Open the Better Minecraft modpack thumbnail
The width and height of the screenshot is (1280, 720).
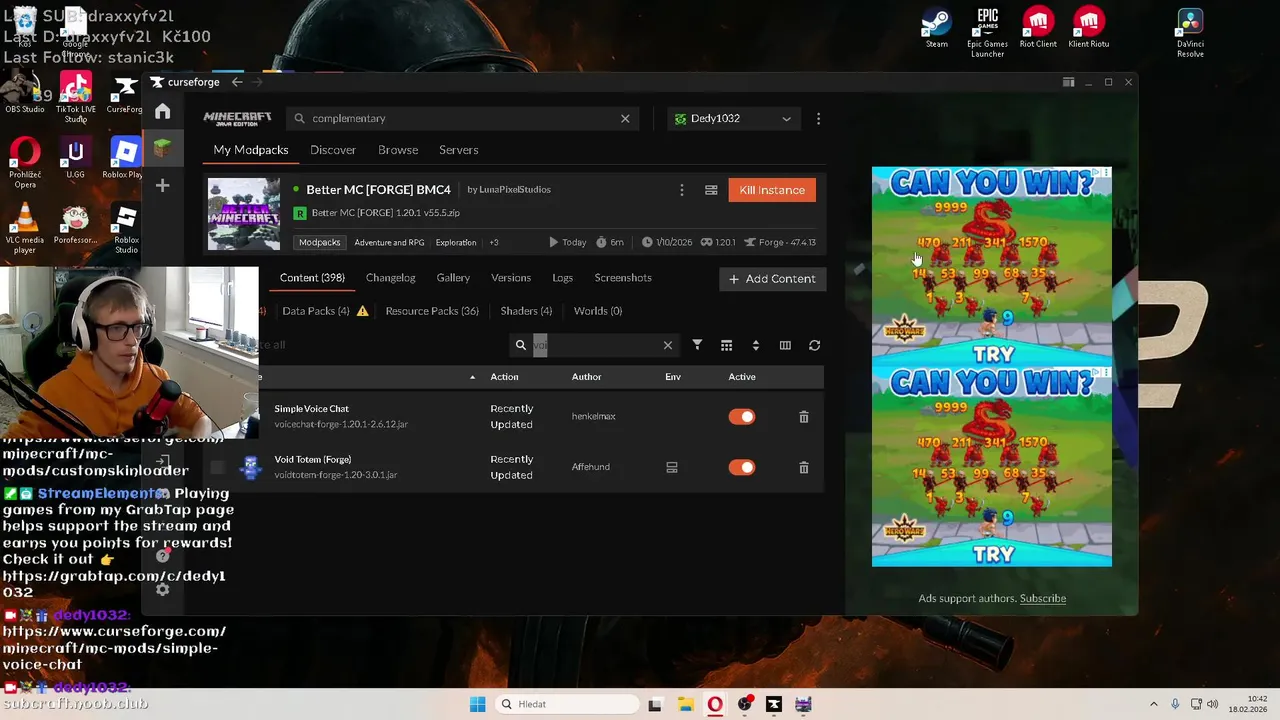click(x=244, y=214)
